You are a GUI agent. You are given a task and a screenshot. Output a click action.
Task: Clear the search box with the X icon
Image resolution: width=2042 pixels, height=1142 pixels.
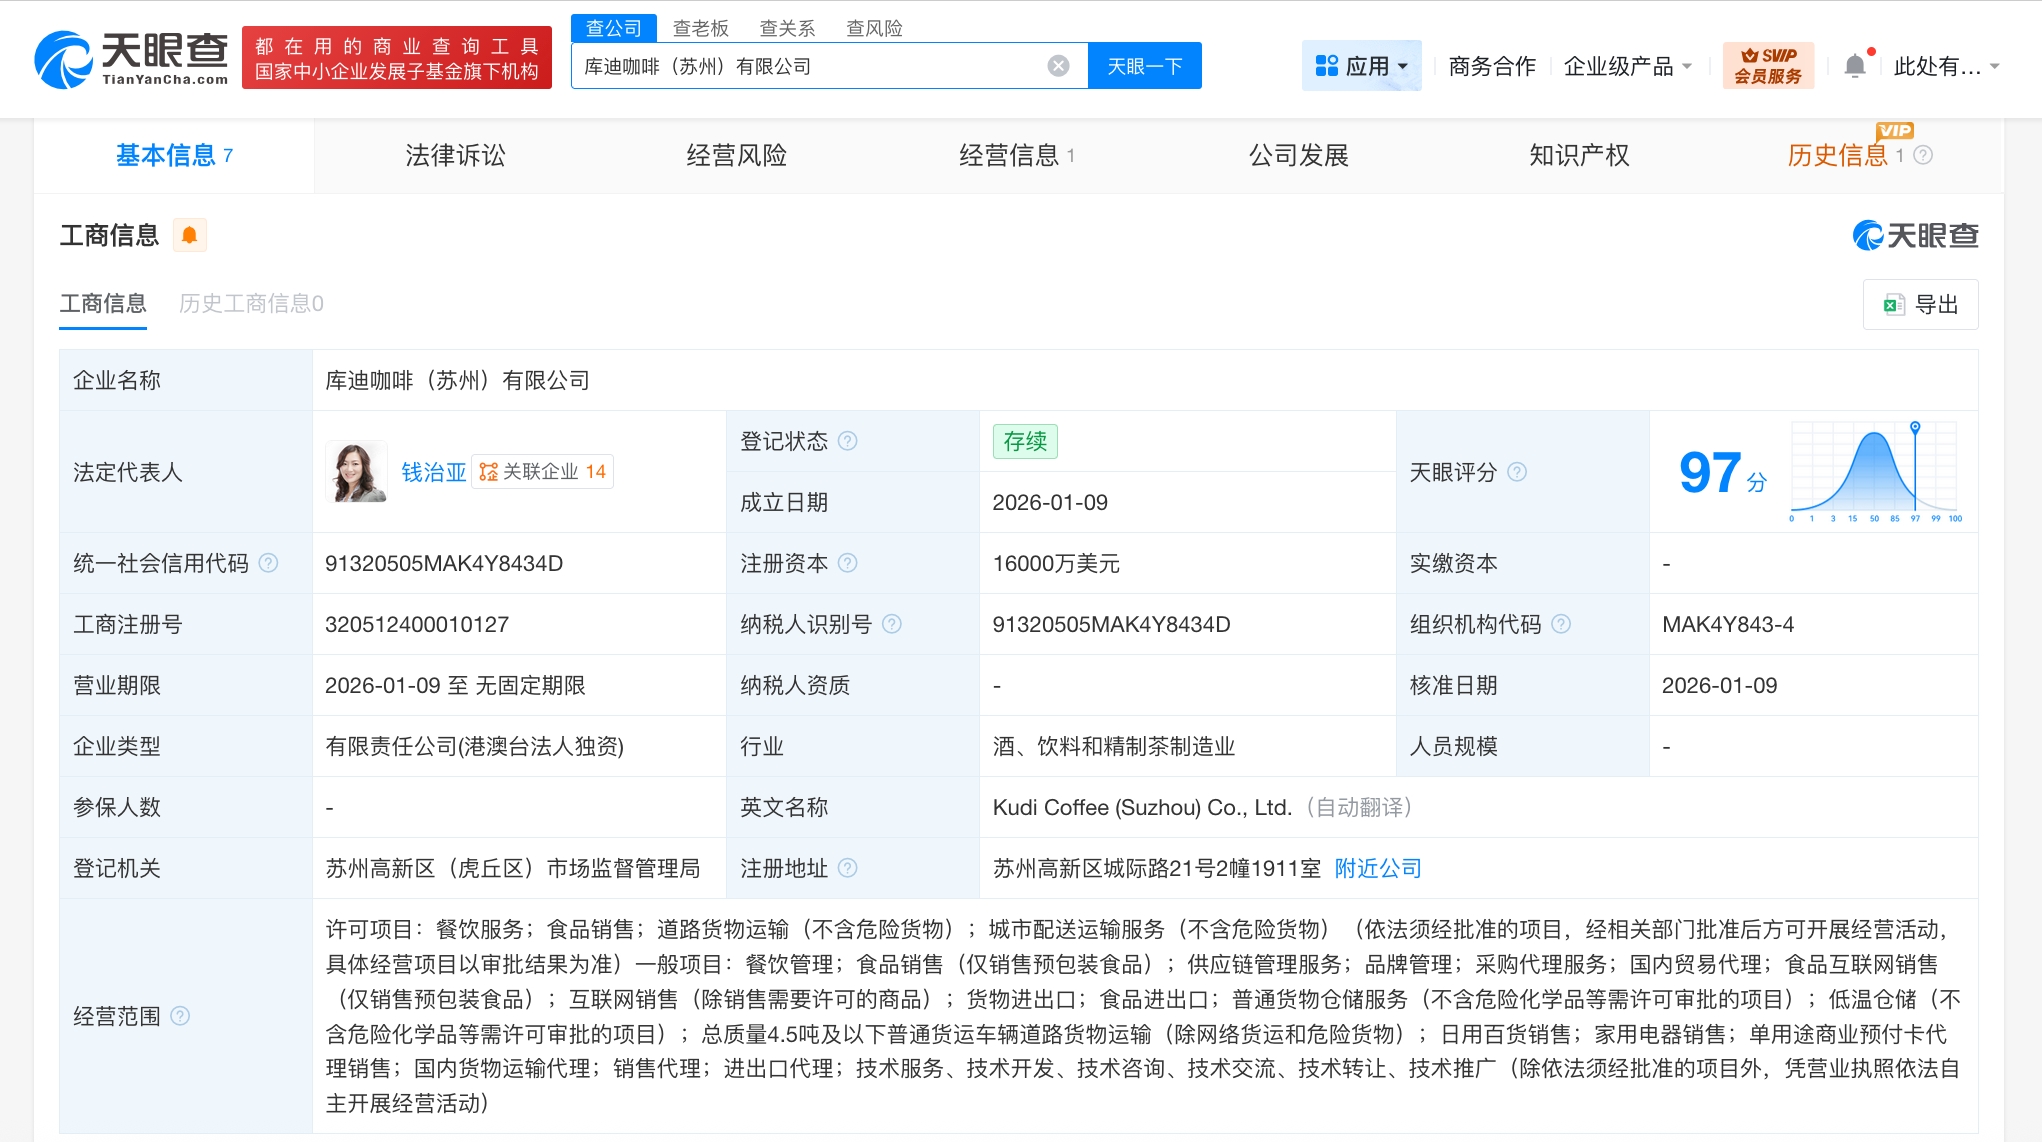click(1057, 65)
